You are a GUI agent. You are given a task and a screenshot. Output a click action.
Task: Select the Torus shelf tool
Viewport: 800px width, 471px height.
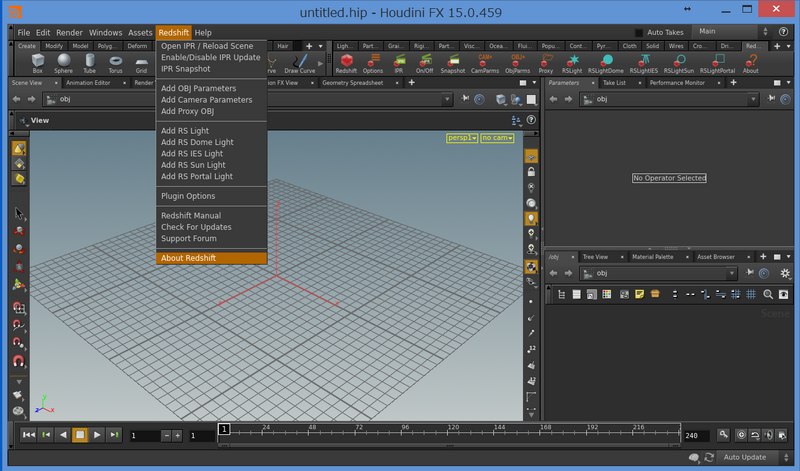click(x=115, y=63)
